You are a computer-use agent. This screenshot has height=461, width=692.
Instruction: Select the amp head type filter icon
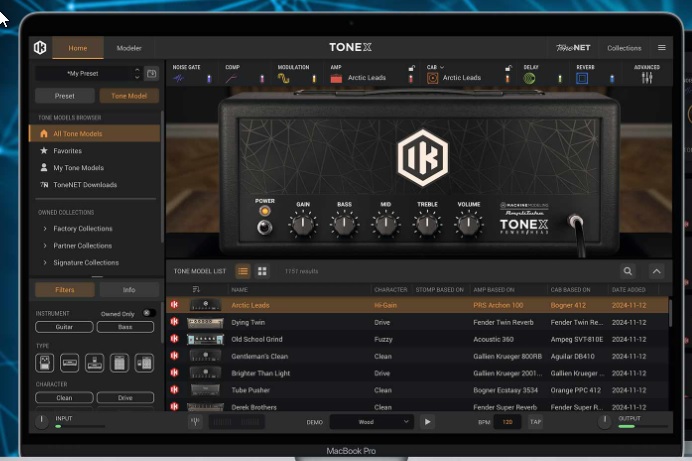pyautogui.click(x=69, y=363)
